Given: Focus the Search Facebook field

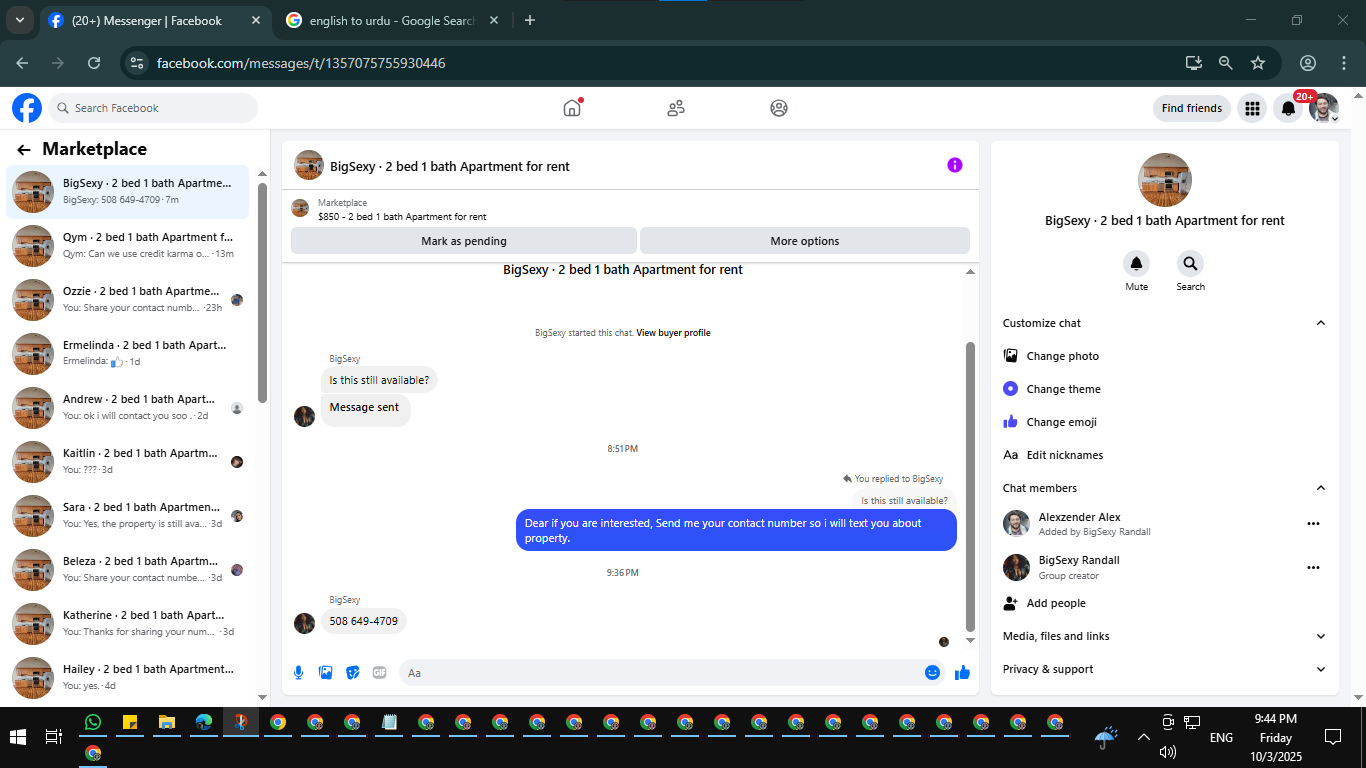Looking at the screenshot, I should (x=153, y=108).
